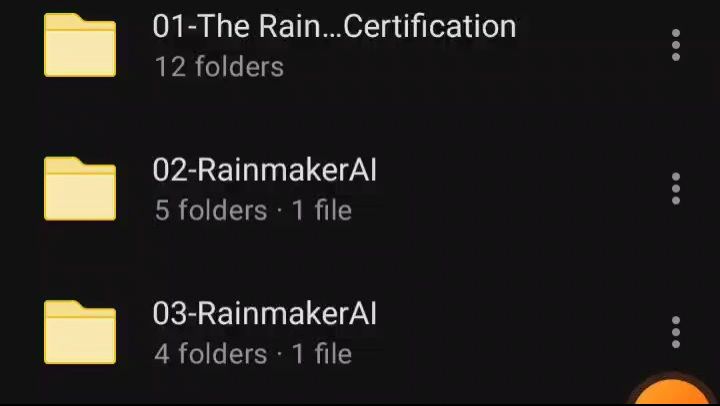Open the folder named 03-RainmakerAI
Viewport: 720px width, 406px height.
point(264,313)
